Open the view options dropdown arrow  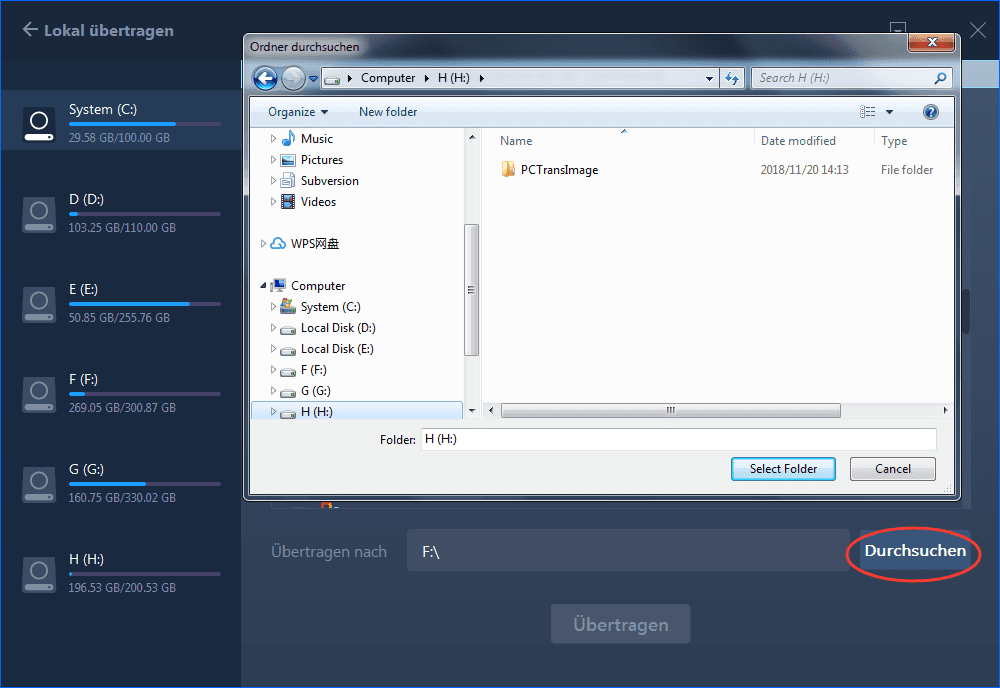tap(889, 112)
